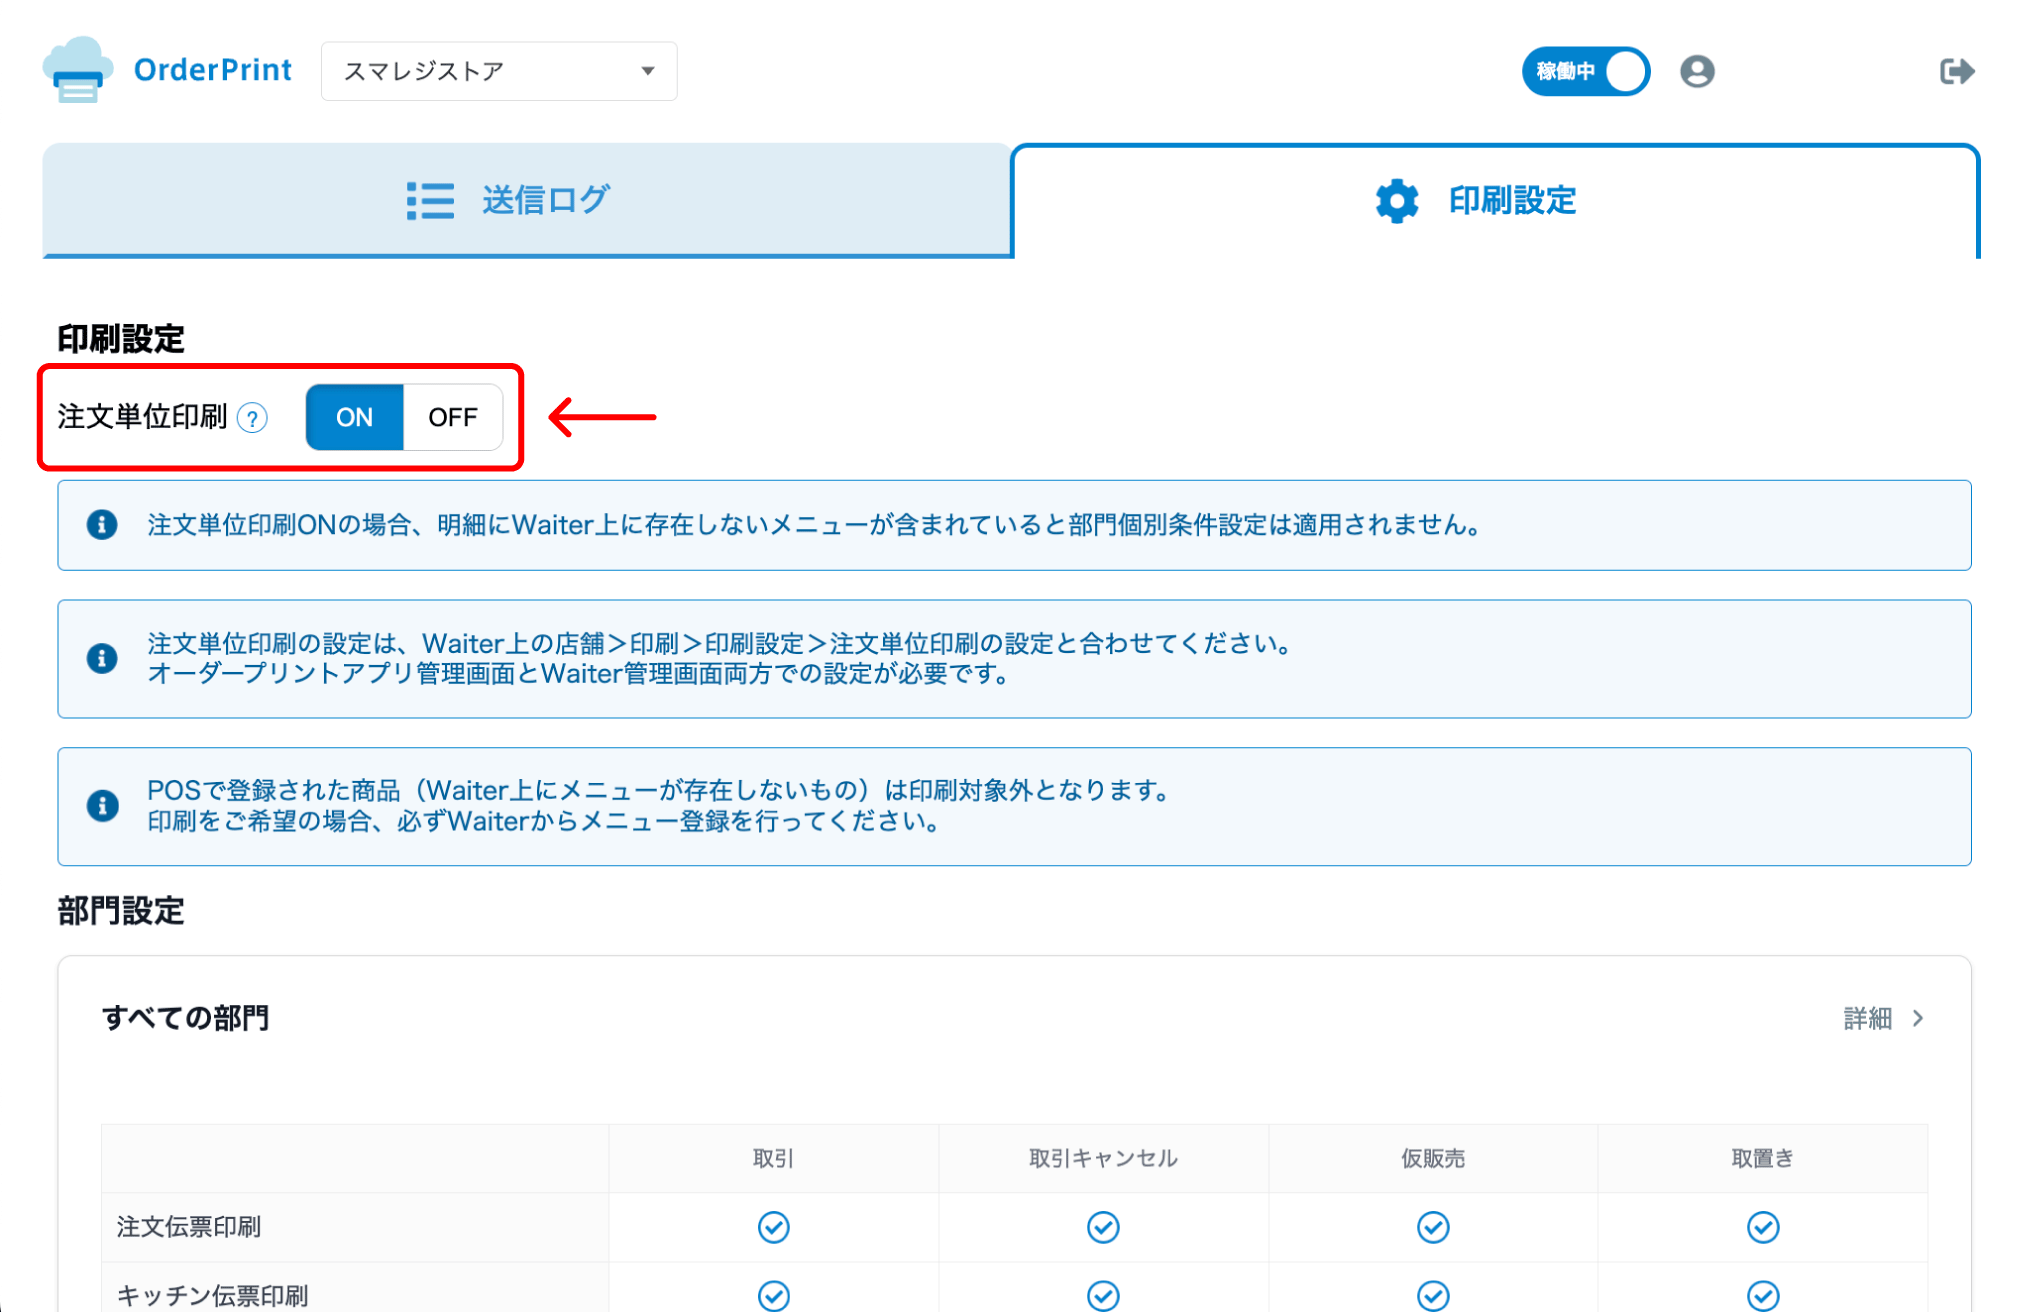
Task: Expand すべての部門 details chevron
Action: click(x=1918, y=1018)
